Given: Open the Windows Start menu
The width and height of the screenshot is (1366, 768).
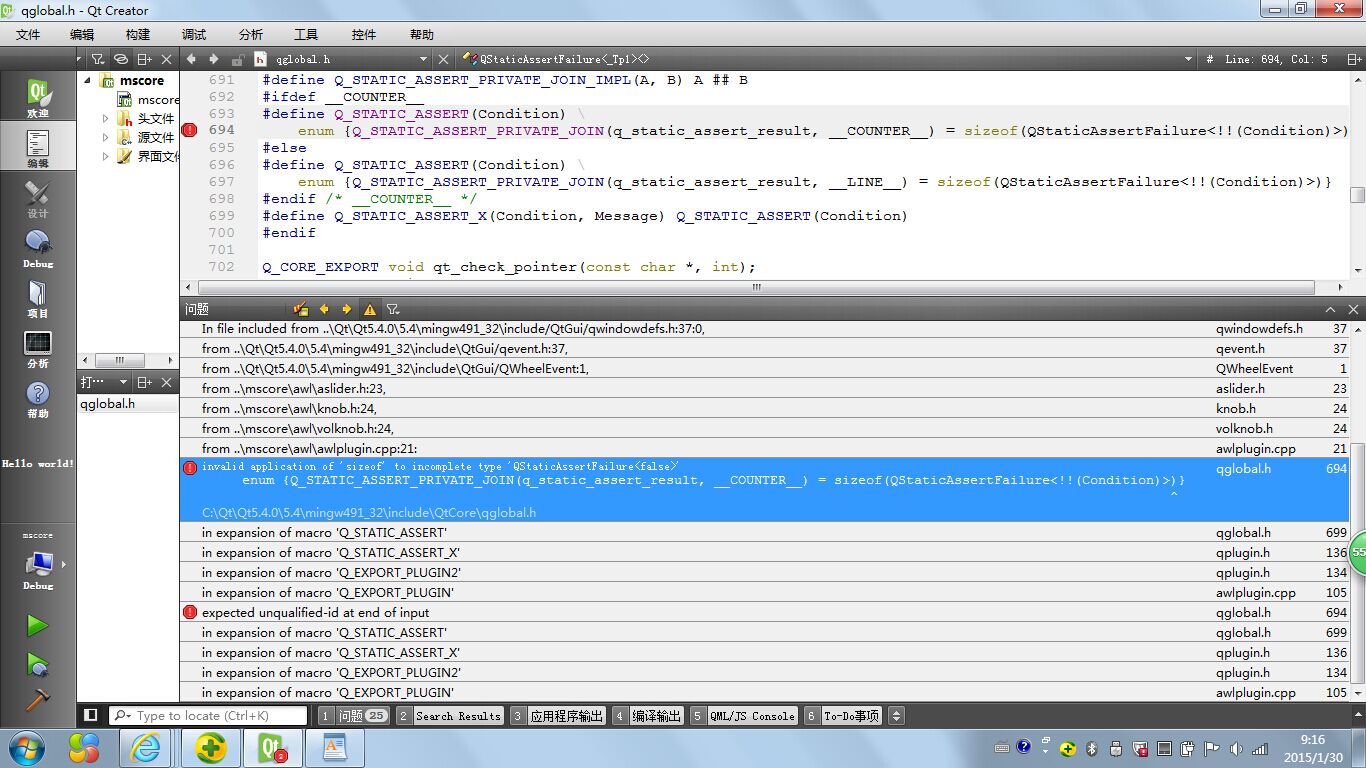Looking at the screenshot, I should (x=26, y=747).
